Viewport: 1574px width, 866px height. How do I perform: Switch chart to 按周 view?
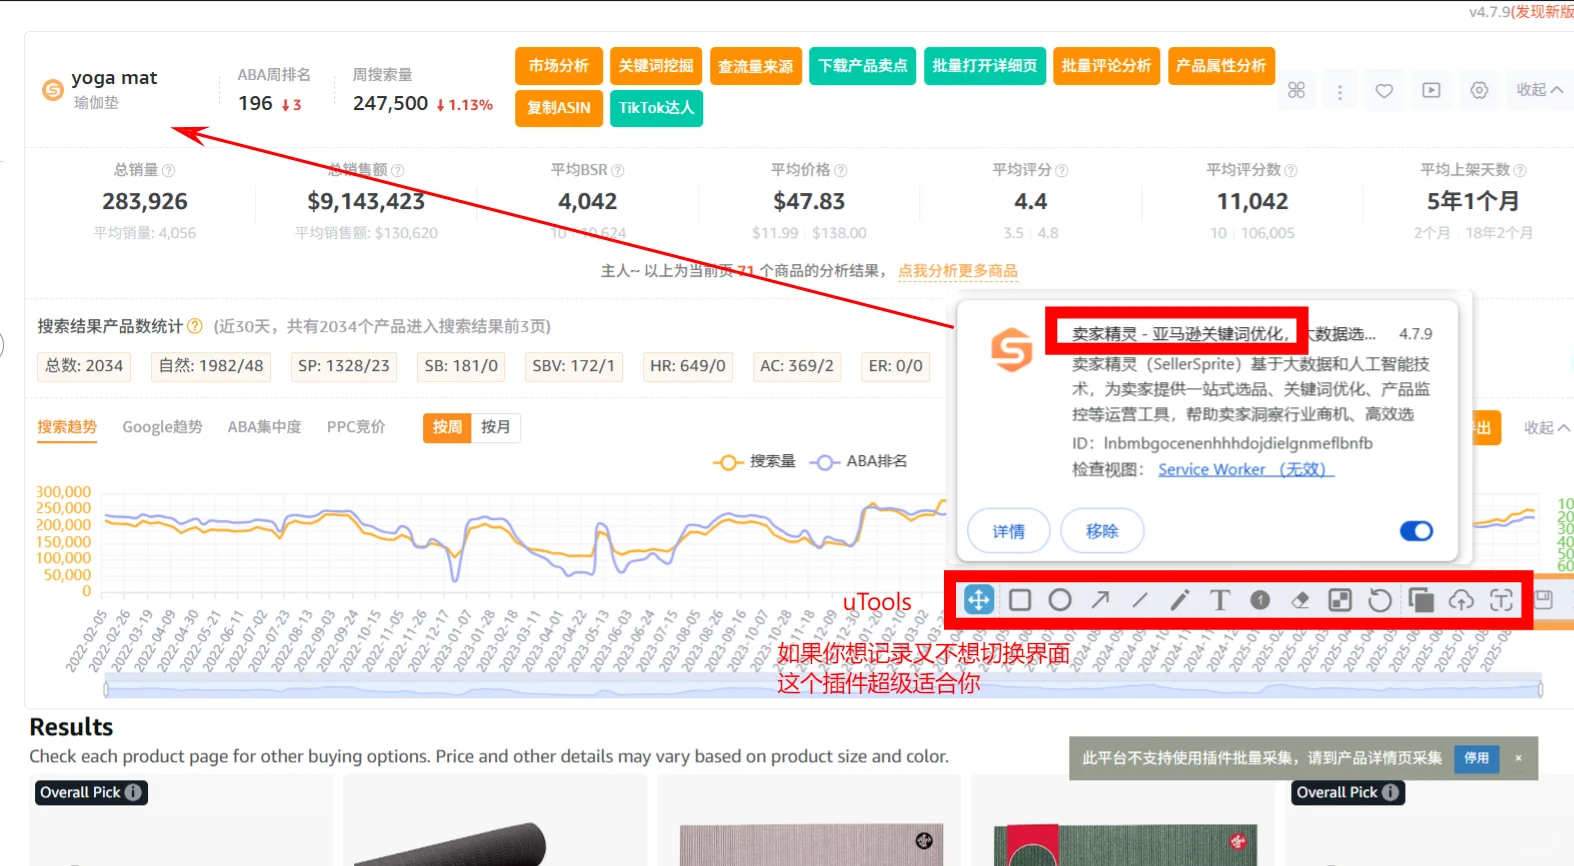pos(447,427)
